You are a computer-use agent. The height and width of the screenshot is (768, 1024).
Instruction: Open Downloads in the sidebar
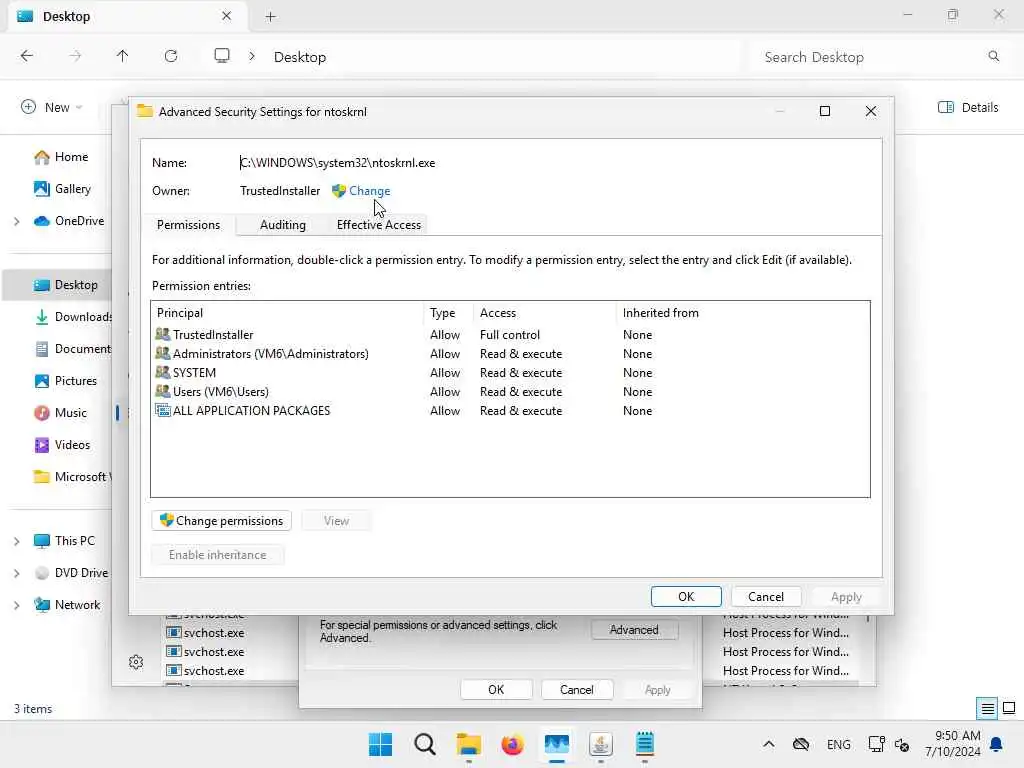[x=73, y=317]
